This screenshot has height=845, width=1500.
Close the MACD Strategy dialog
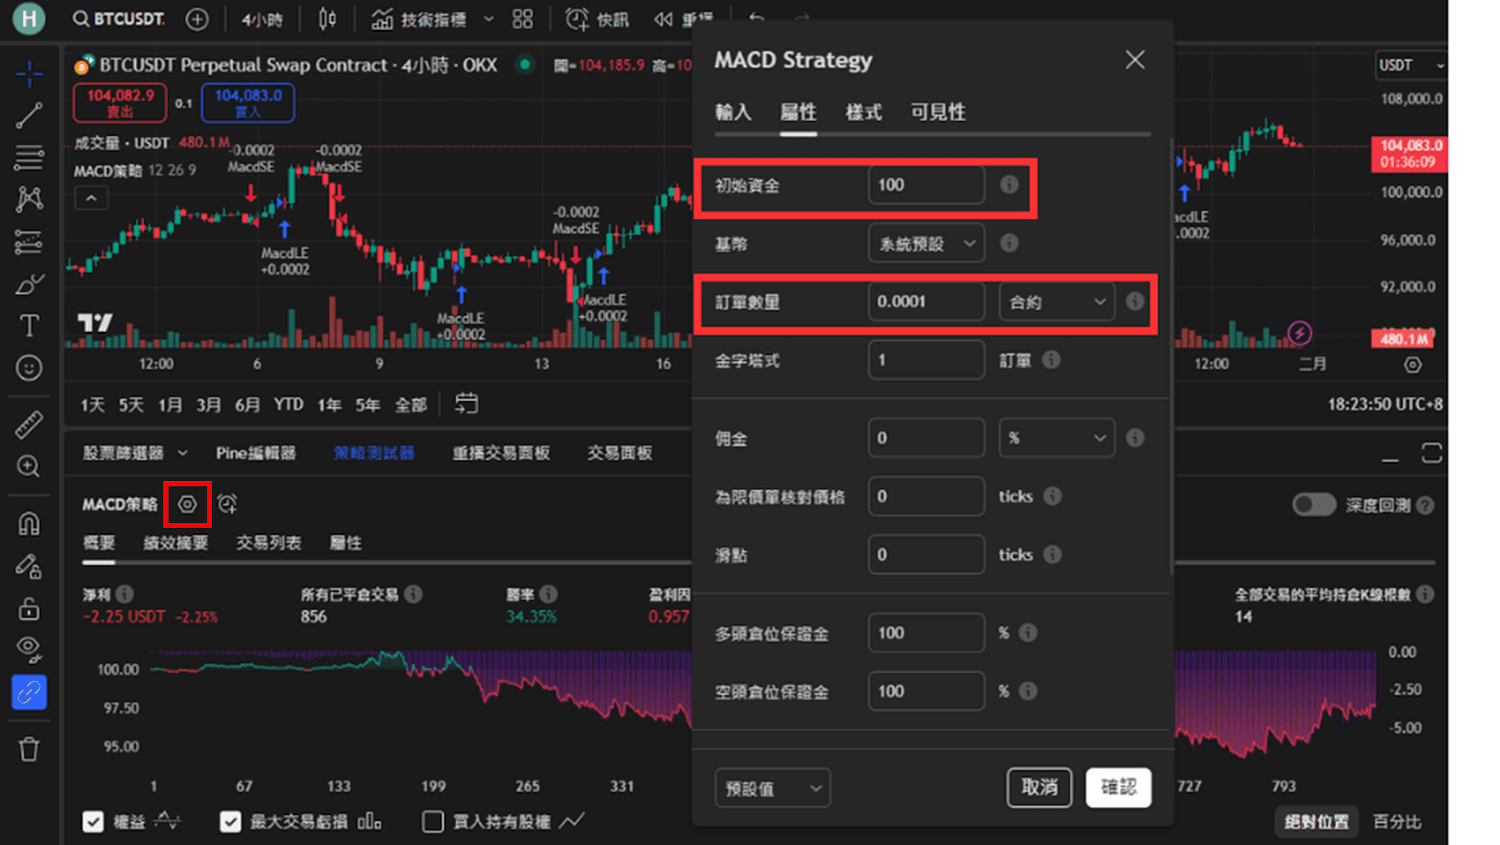click(1135, 60)
